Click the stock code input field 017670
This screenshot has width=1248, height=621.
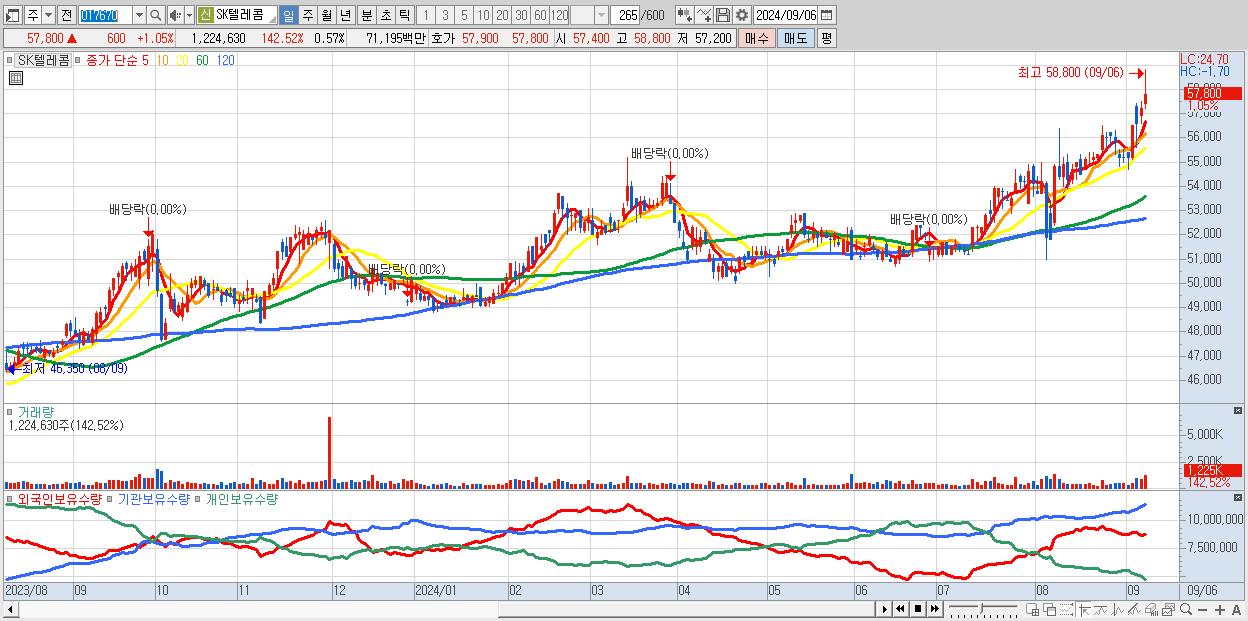pyautogui.click(x=105, y=16)
